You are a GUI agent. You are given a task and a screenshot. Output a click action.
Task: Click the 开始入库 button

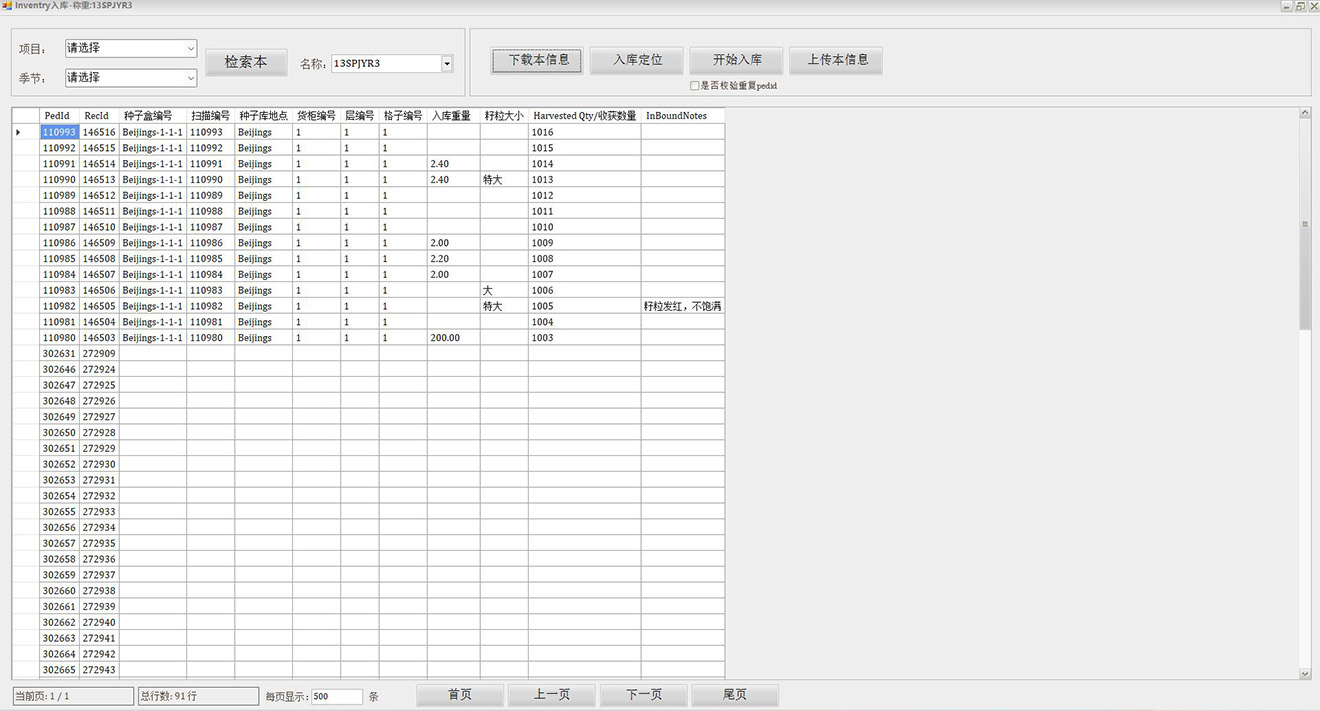pos(737,59)
